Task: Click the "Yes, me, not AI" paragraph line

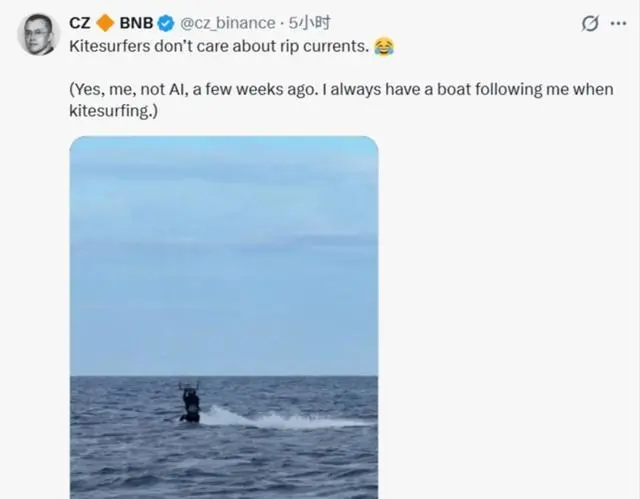Action: (x=341, y=89)
